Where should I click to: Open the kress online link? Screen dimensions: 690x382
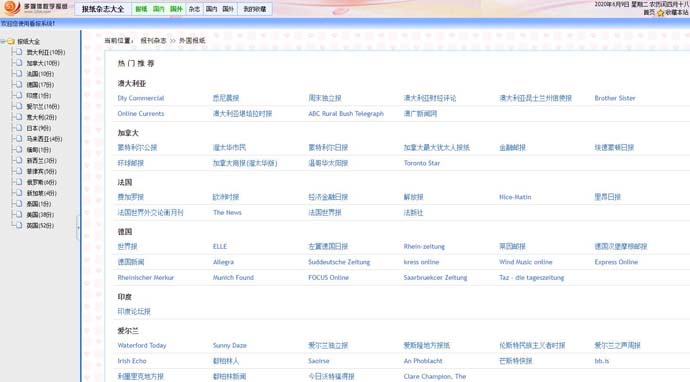coord(421,262)
